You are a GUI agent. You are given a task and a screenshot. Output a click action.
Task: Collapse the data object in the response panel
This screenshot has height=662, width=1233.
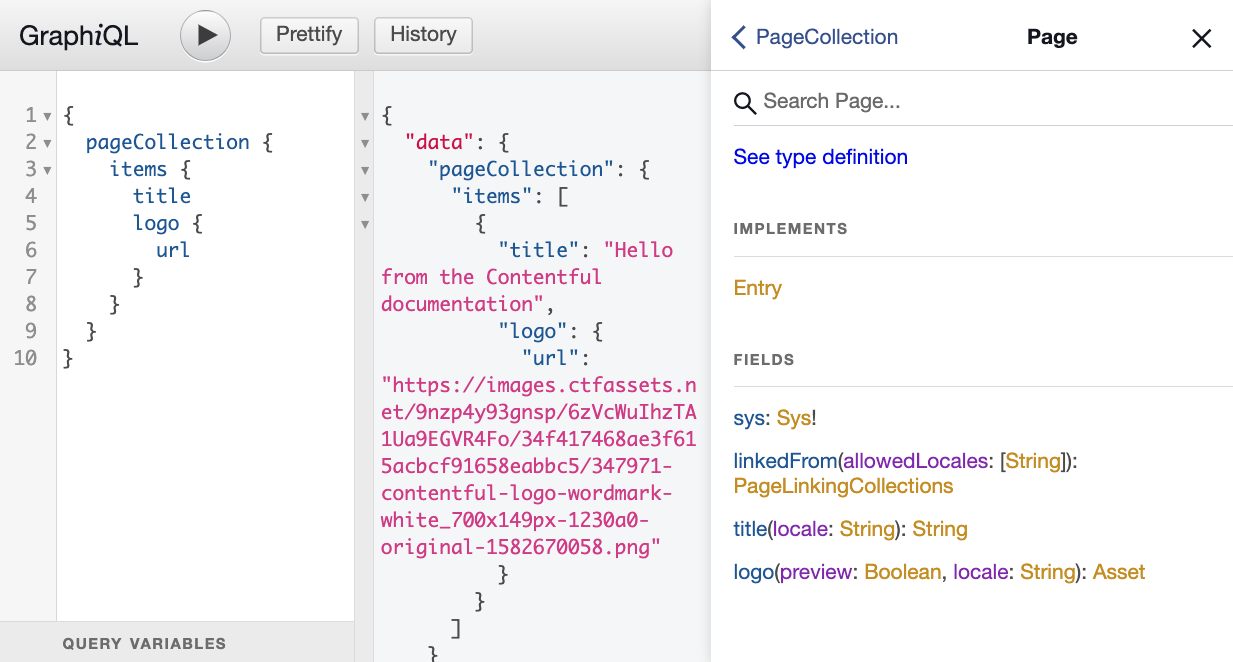click(365, 142)
